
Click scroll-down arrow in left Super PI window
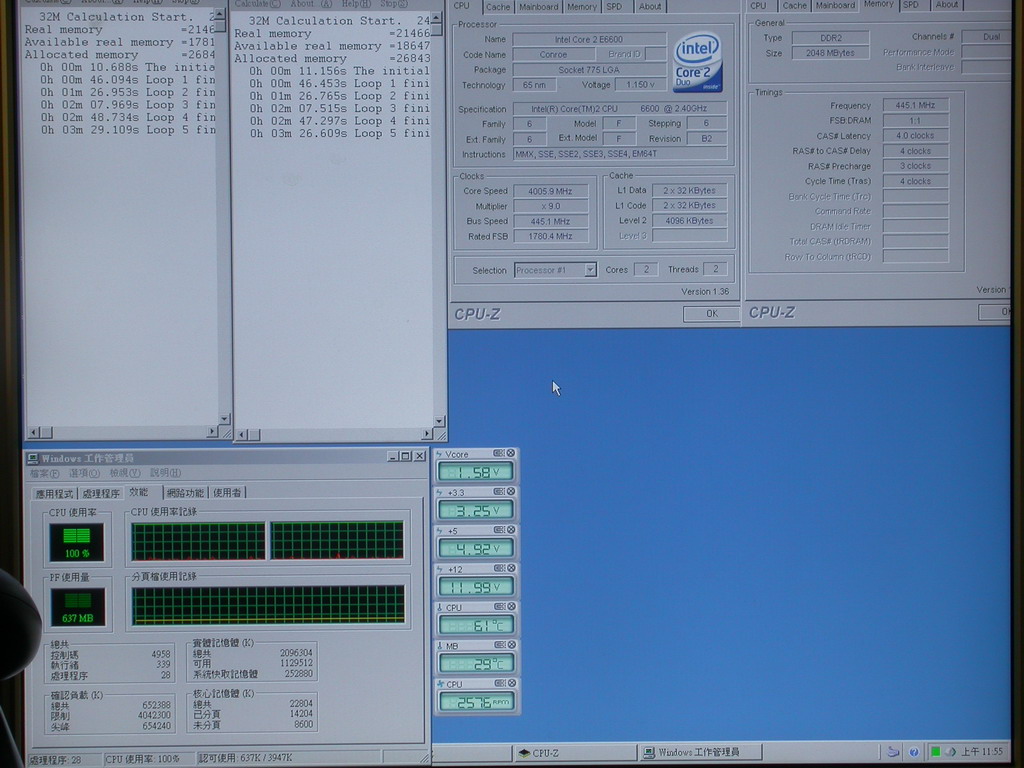point(224,419)
